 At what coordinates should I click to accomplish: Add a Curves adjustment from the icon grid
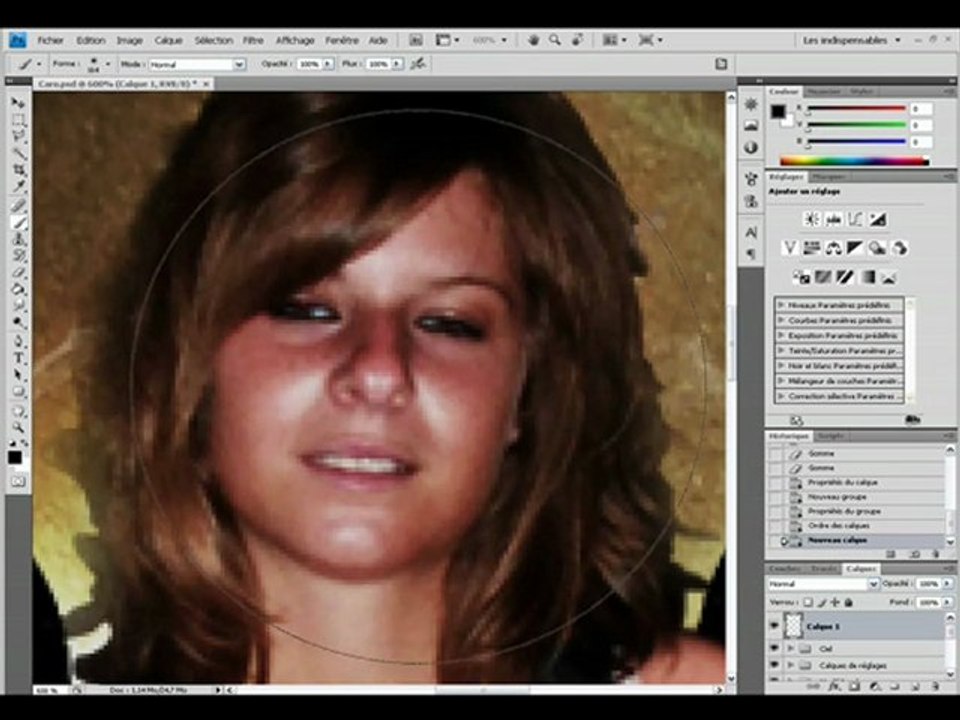point(855,219)
